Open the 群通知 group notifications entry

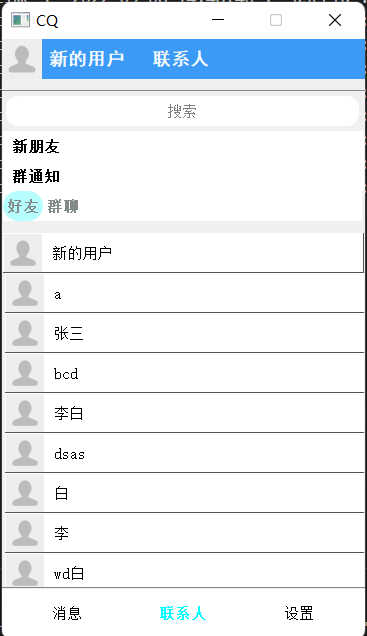click(x=36, y=176)
